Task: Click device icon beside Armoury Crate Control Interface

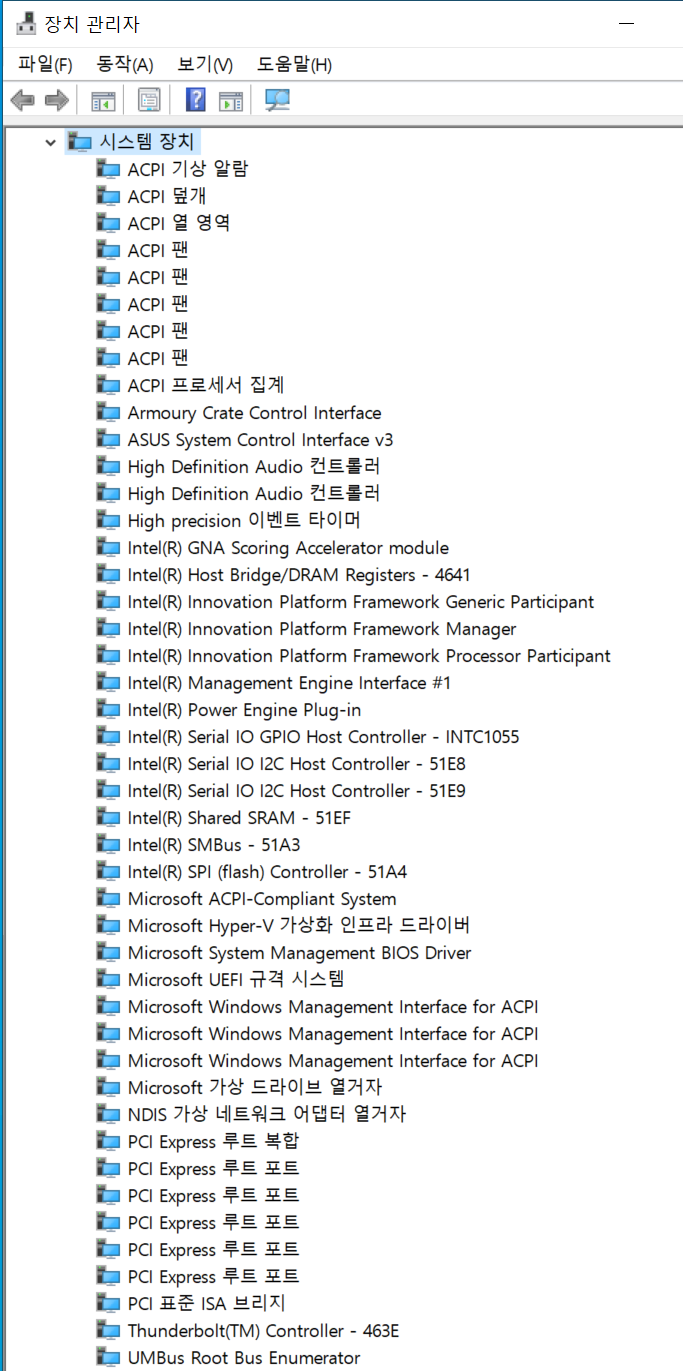Action: coord(108,412)
